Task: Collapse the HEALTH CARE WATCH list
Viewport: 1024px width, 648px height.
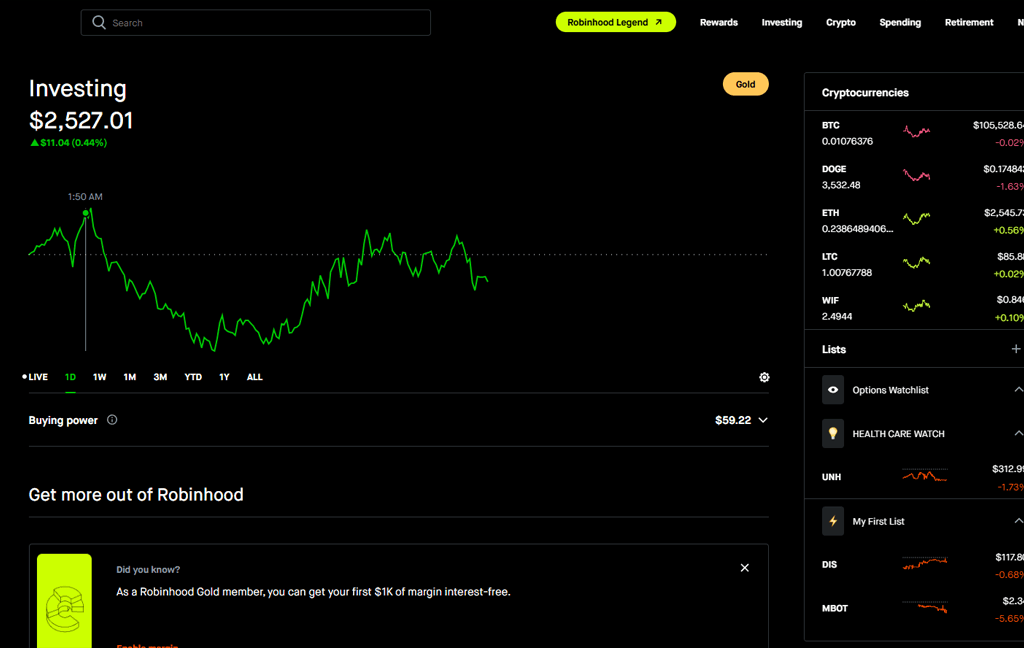Action: [x=1017, y=434]
